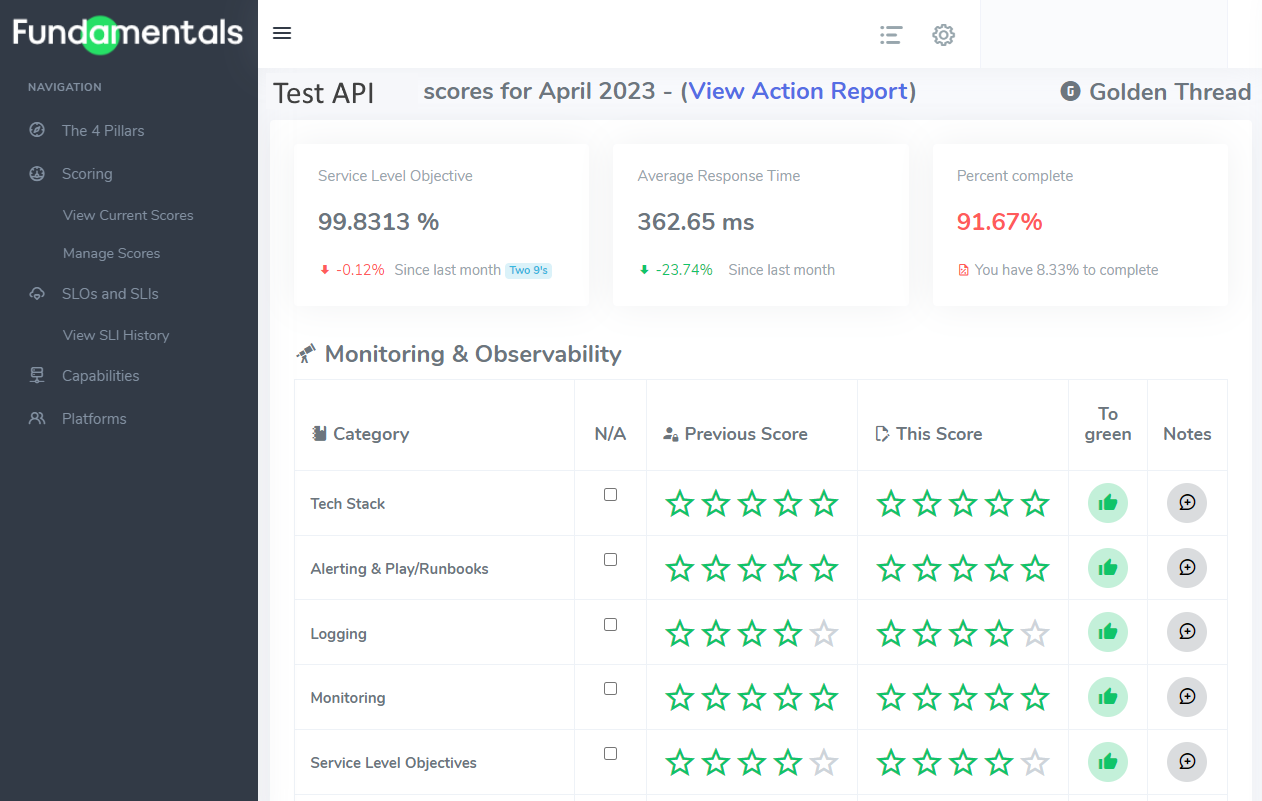Click the To green thumbs-up for Tech Stack
1262x801 pixels.
tap(1107, 503)
